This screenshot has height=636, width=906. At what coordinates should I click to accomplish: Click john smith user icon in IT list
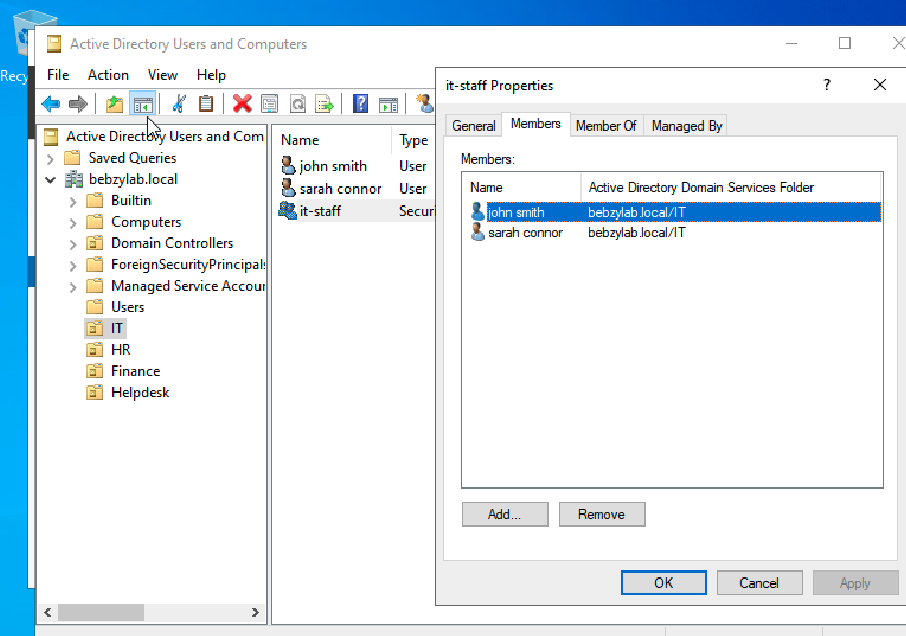click(x=288, y=166)
